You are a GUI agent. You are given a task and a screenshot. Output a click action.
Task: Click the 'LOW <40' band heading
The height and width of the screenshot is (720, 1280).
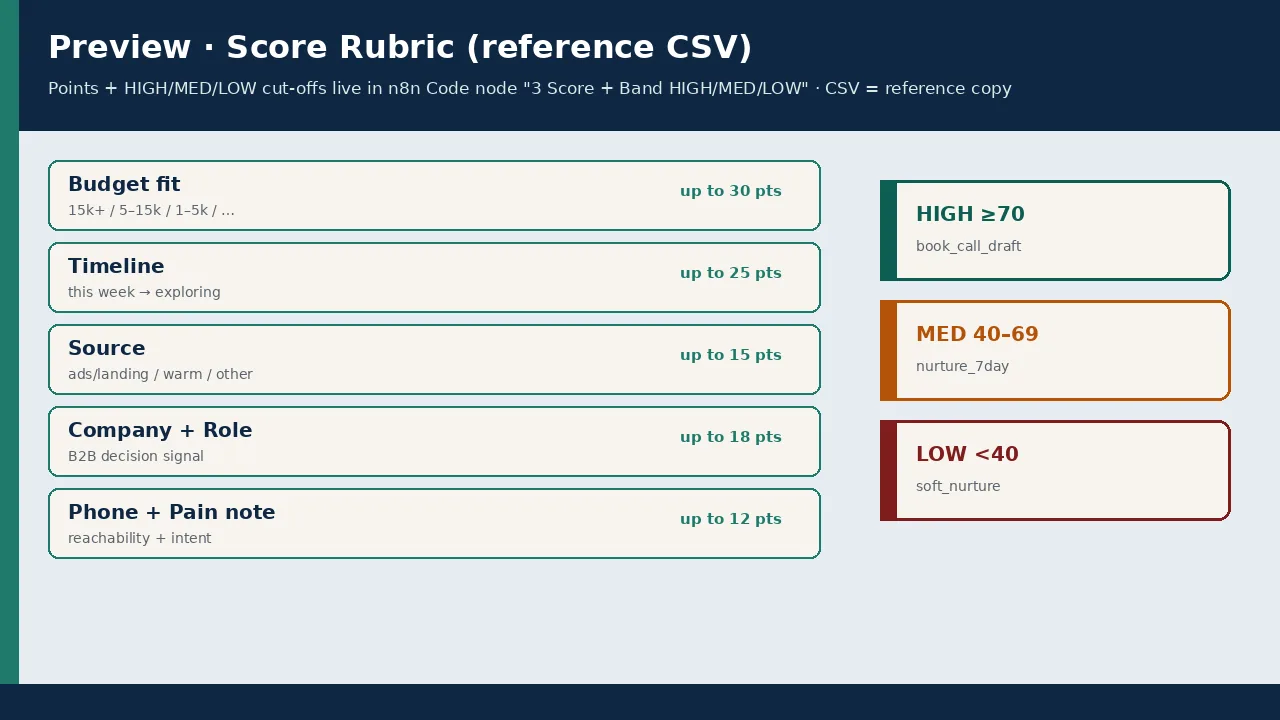click(967, 454)
